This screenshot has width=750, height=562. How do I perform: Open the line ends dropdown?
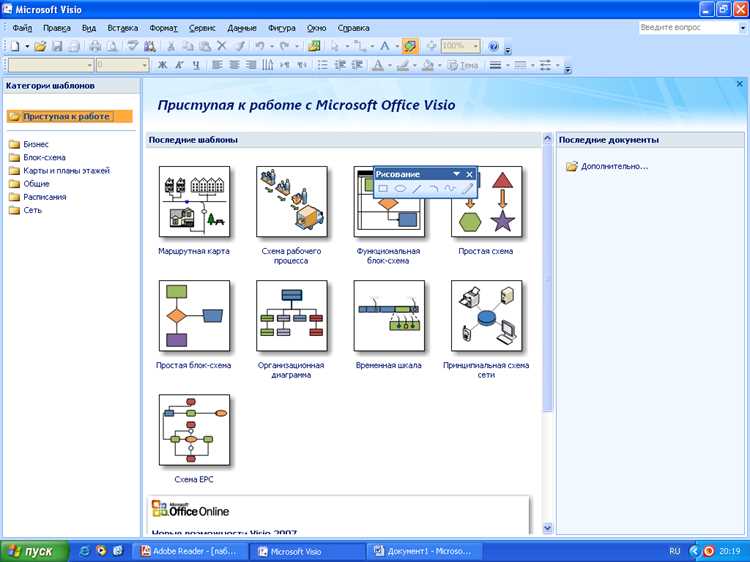pos(557,65)
